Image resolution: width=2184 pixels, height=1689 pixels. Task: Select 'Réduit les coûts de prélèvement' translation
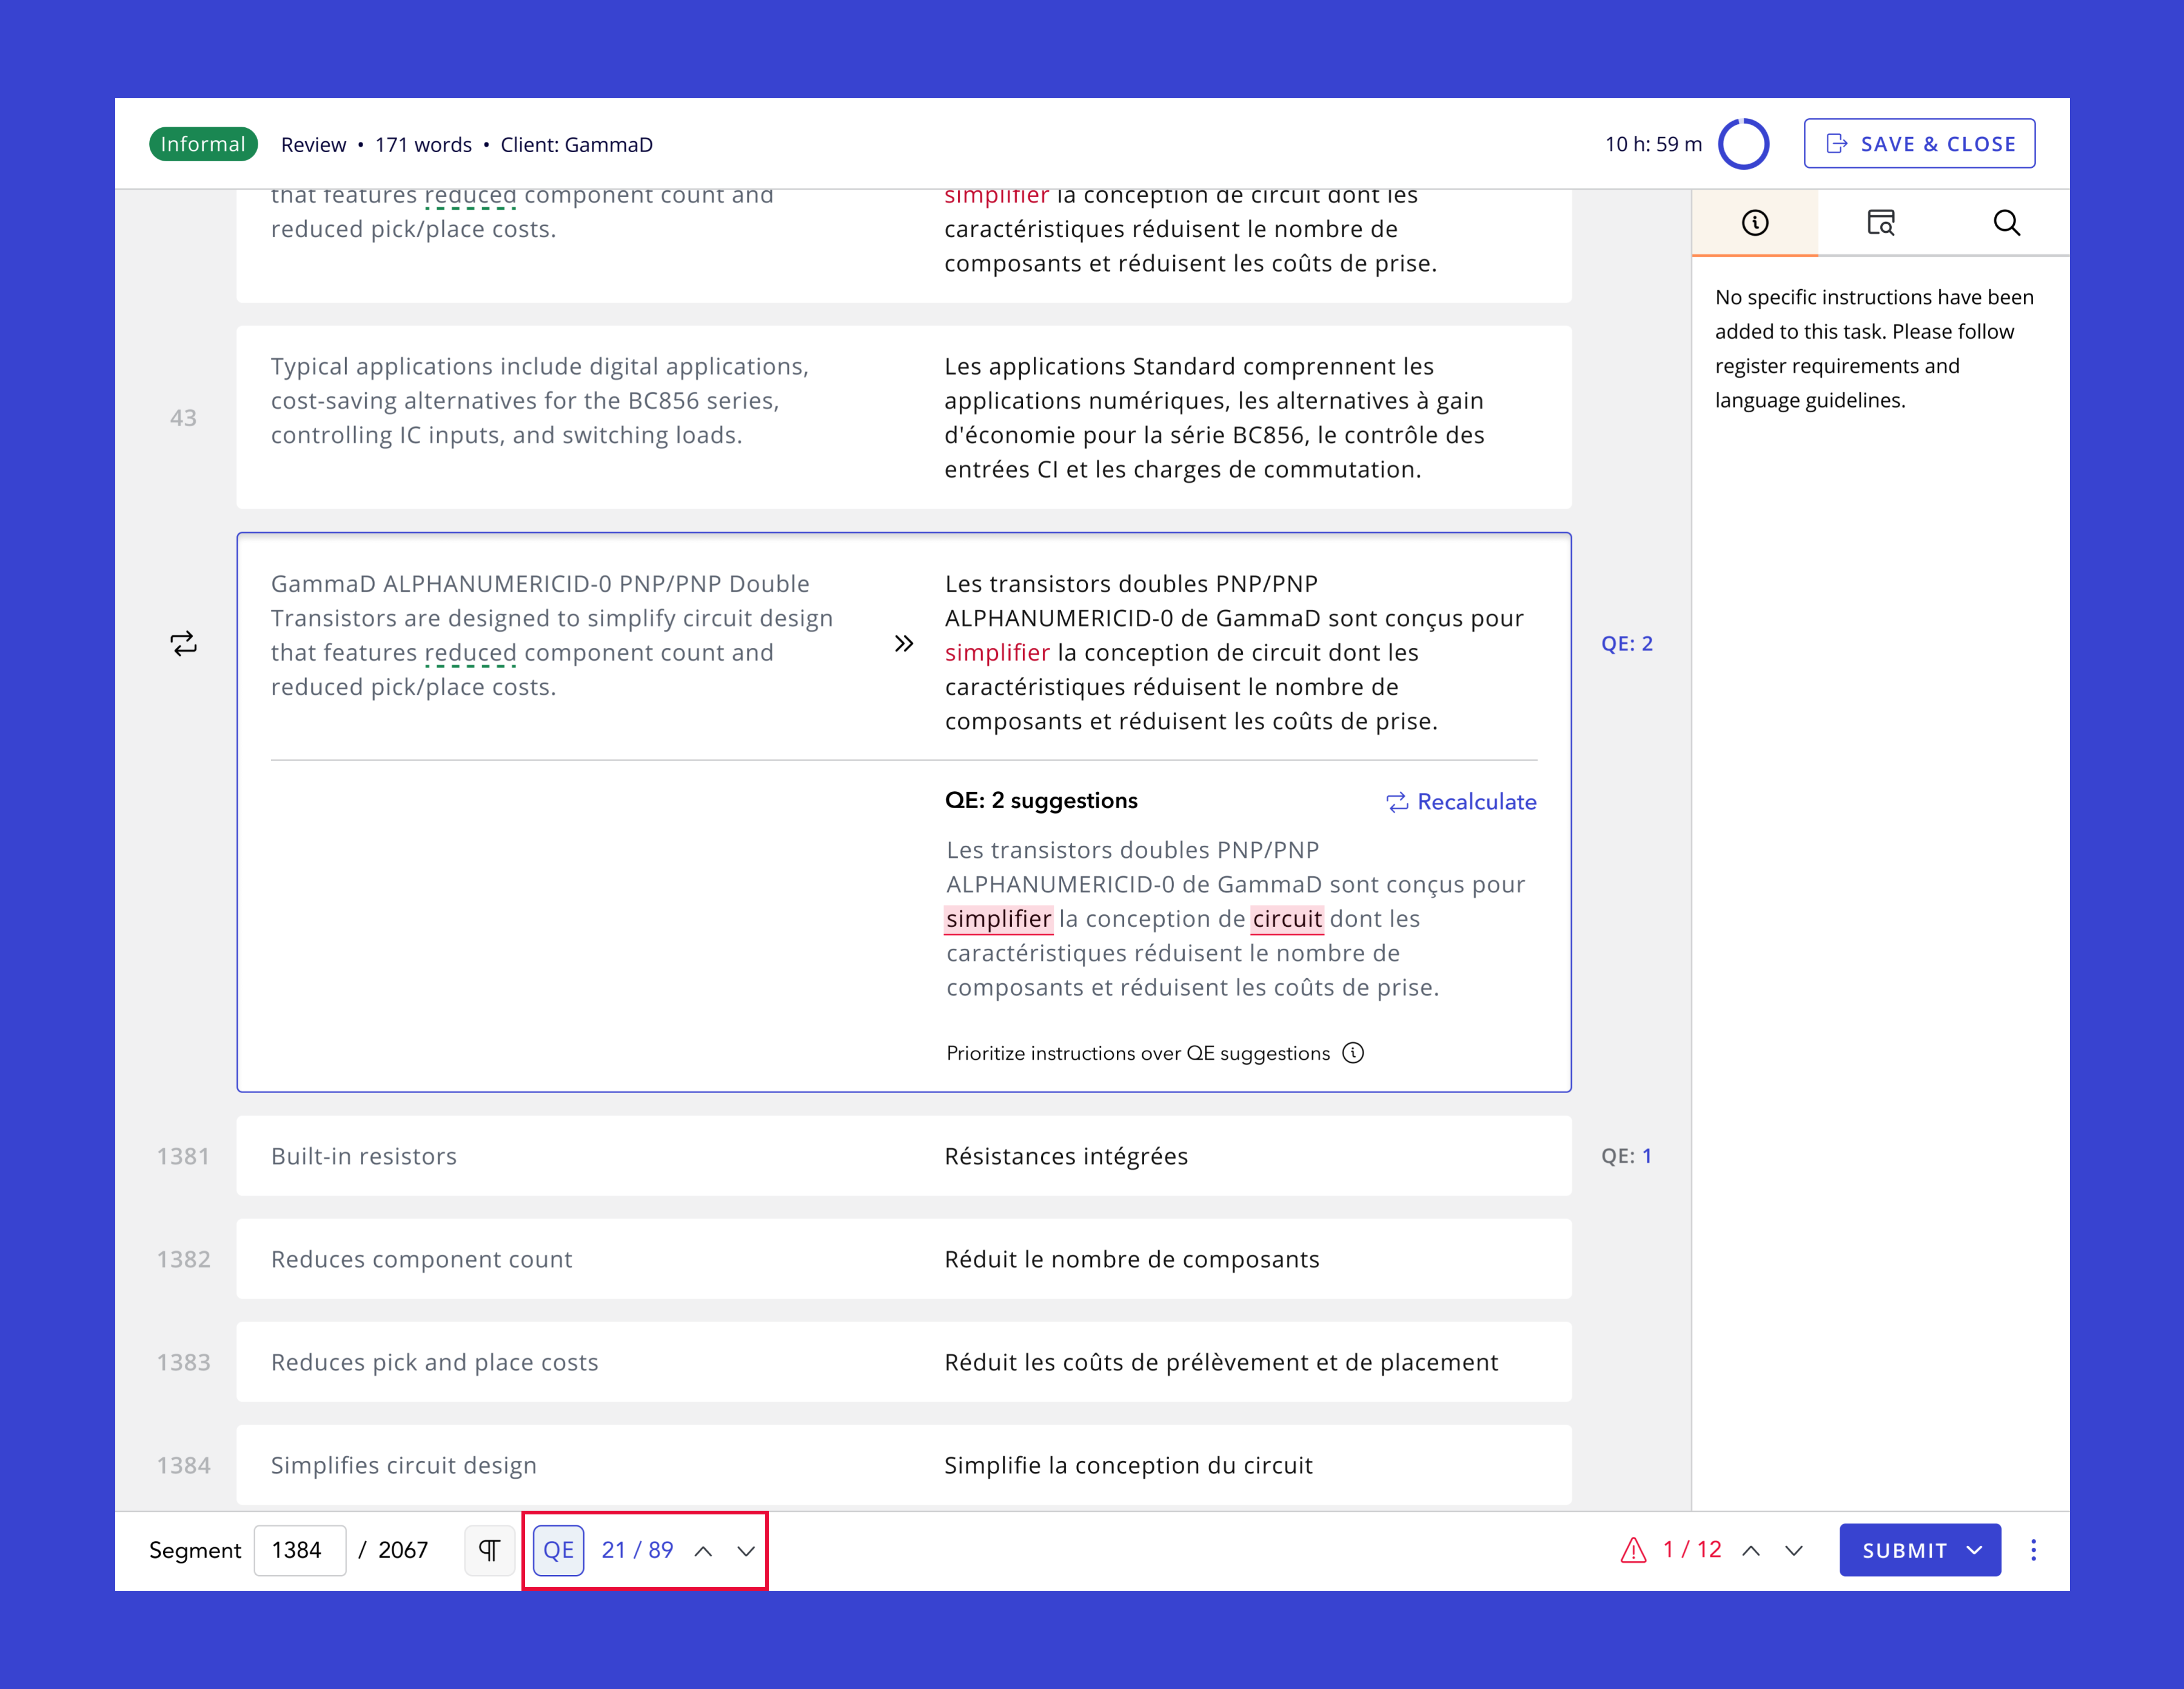(1221, 1362)
